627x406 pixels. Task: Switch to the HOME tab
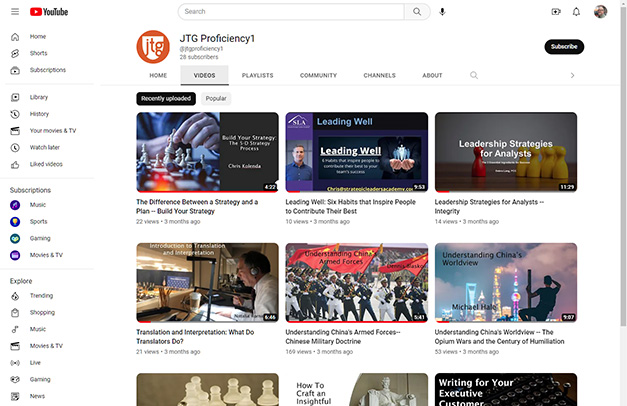(158, 75)
